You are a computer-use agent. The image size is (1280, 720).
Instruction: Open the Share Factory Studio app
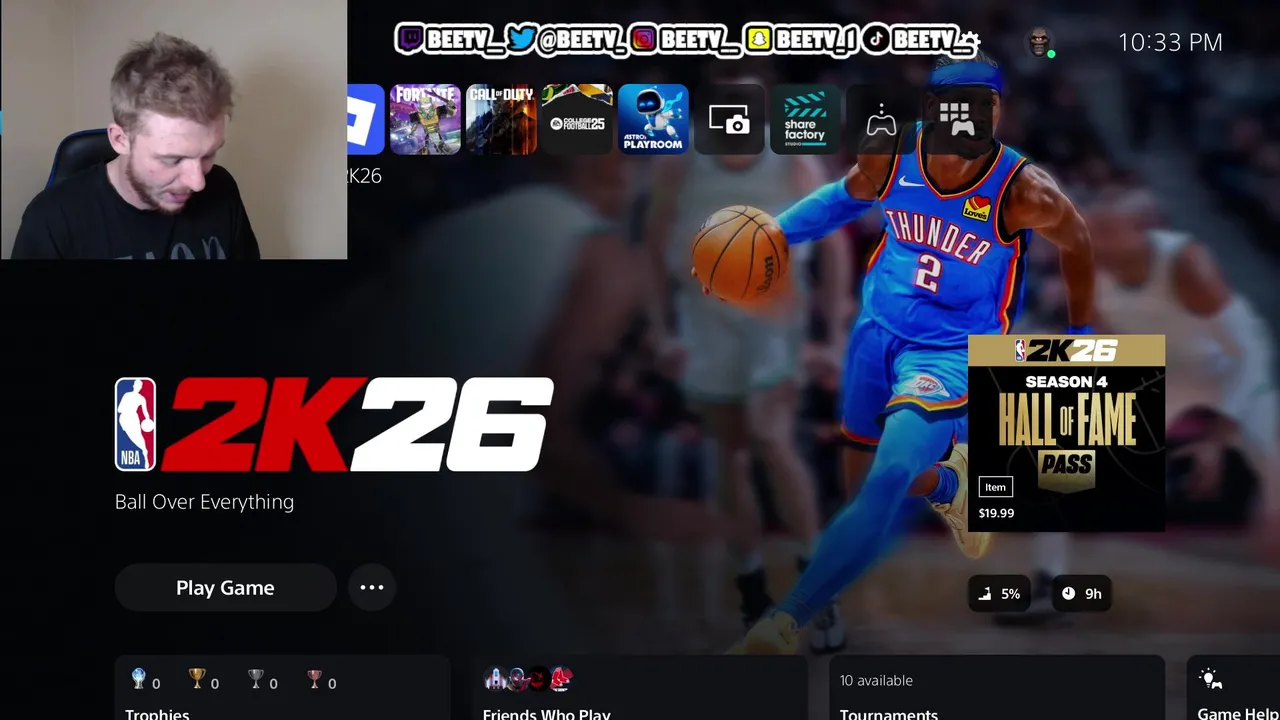(x=805, y=119)
